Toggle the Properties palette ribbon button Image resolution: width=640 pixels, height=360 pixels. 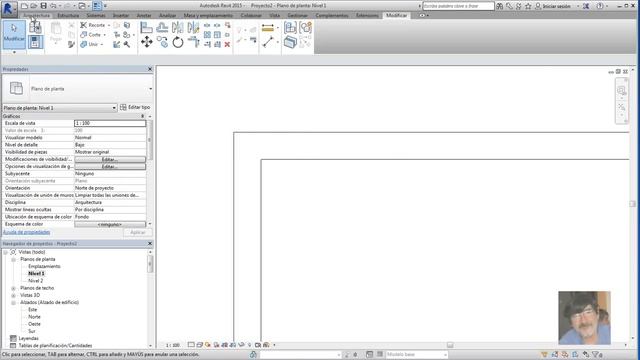point(36,42)
